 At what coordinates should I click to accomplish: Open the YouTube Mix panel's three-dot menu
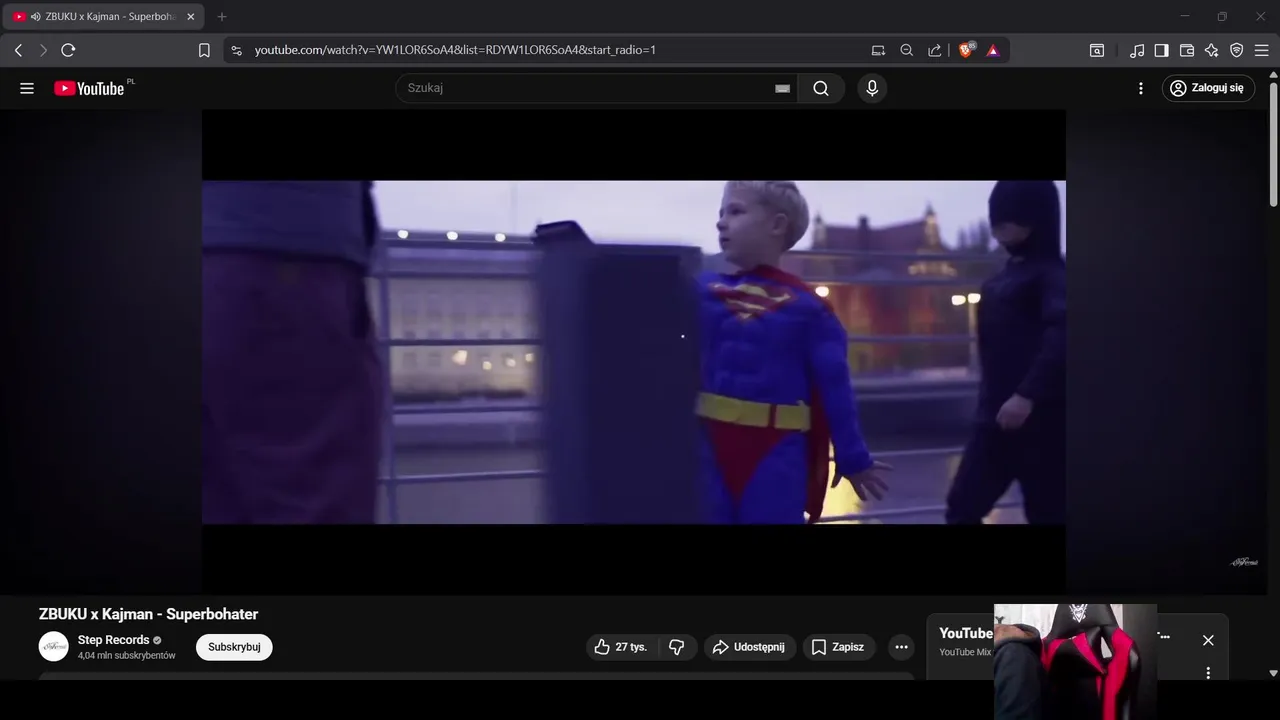(x=1208, y=673)
